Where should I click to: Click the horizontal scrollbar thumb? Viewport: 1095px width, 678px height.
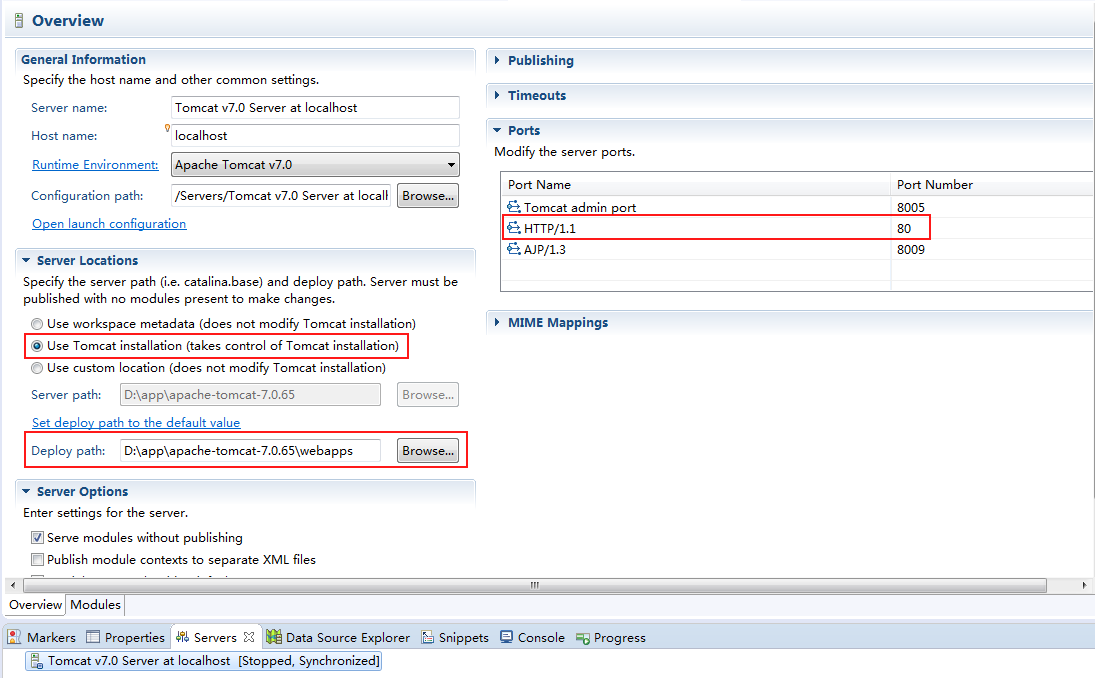tap(534, 585)
